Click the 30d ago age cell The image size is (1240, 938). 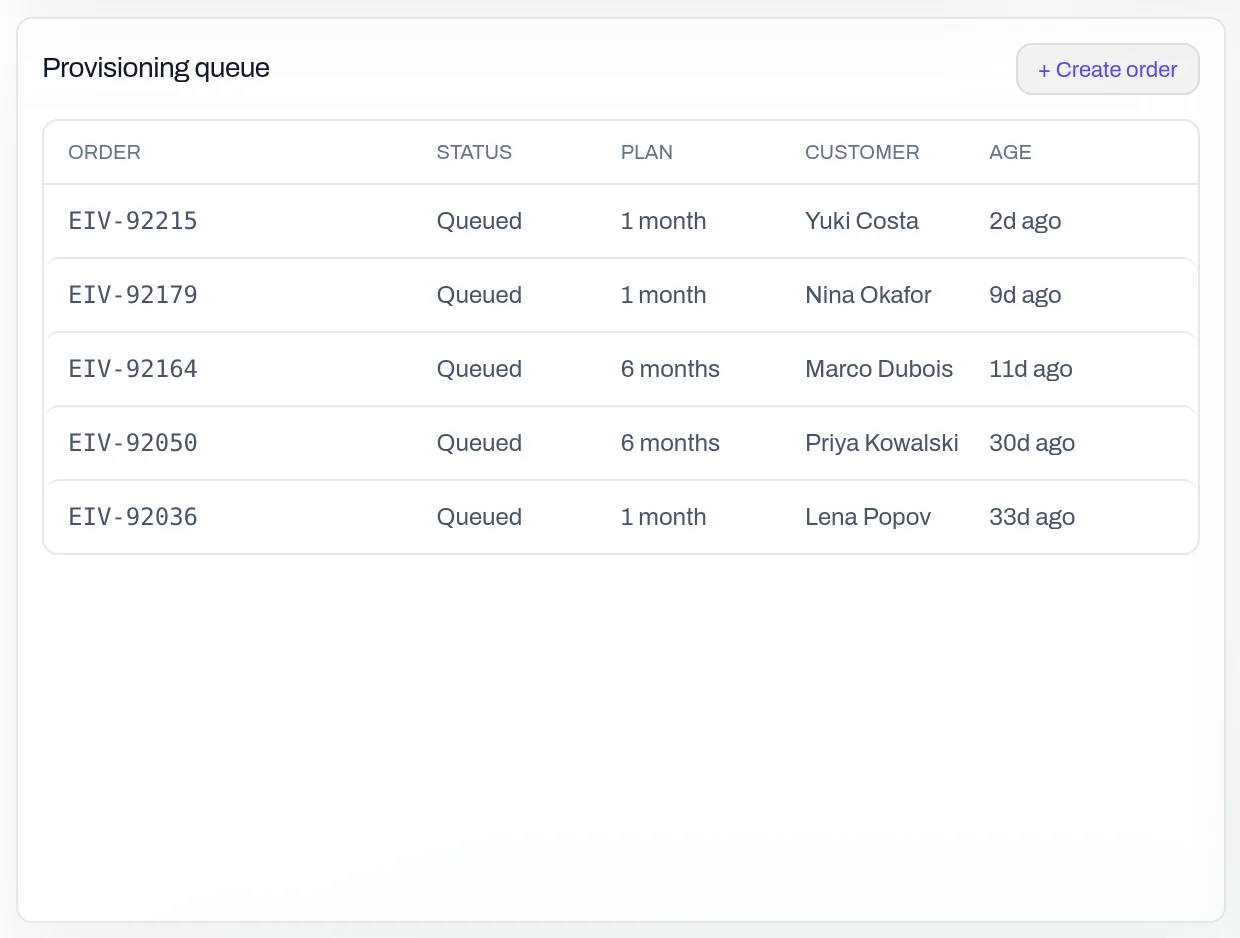click(1032, 443)
